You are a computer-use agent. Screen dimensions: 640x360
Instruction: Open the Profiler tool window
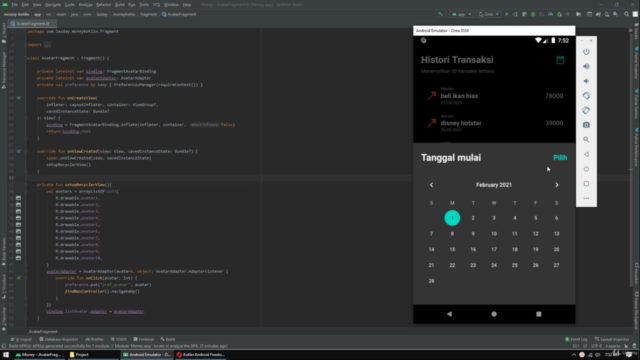[x=95, y=339]
